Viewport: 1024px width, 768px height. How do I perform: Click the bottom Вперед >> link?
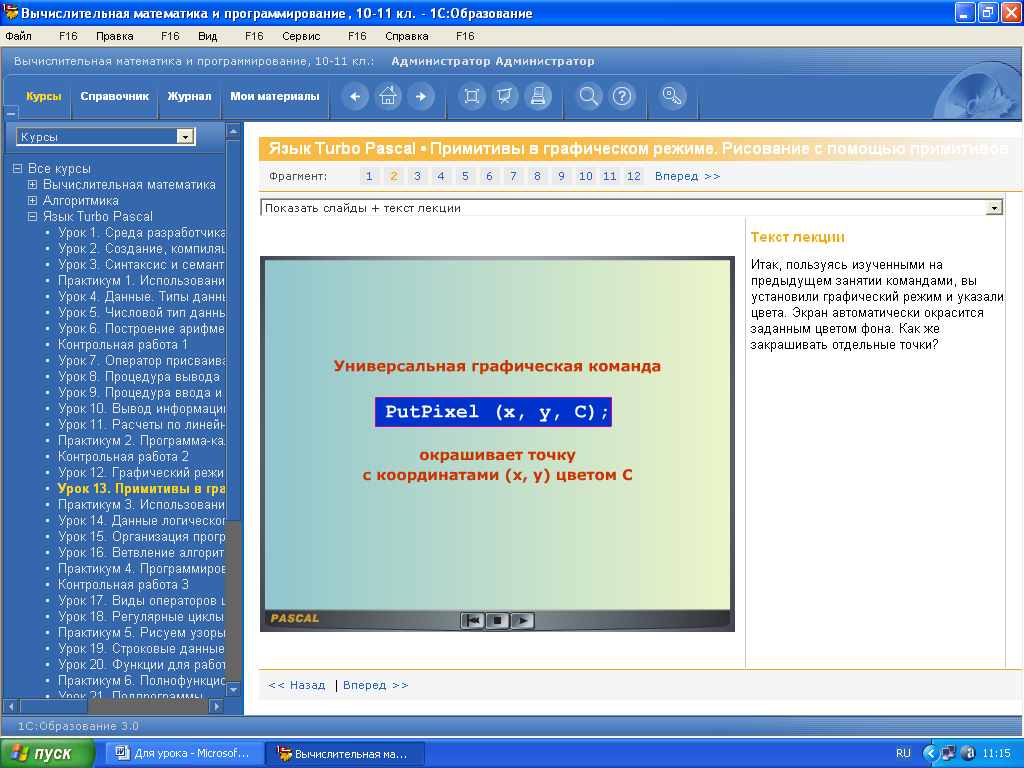tap(376, 685)
